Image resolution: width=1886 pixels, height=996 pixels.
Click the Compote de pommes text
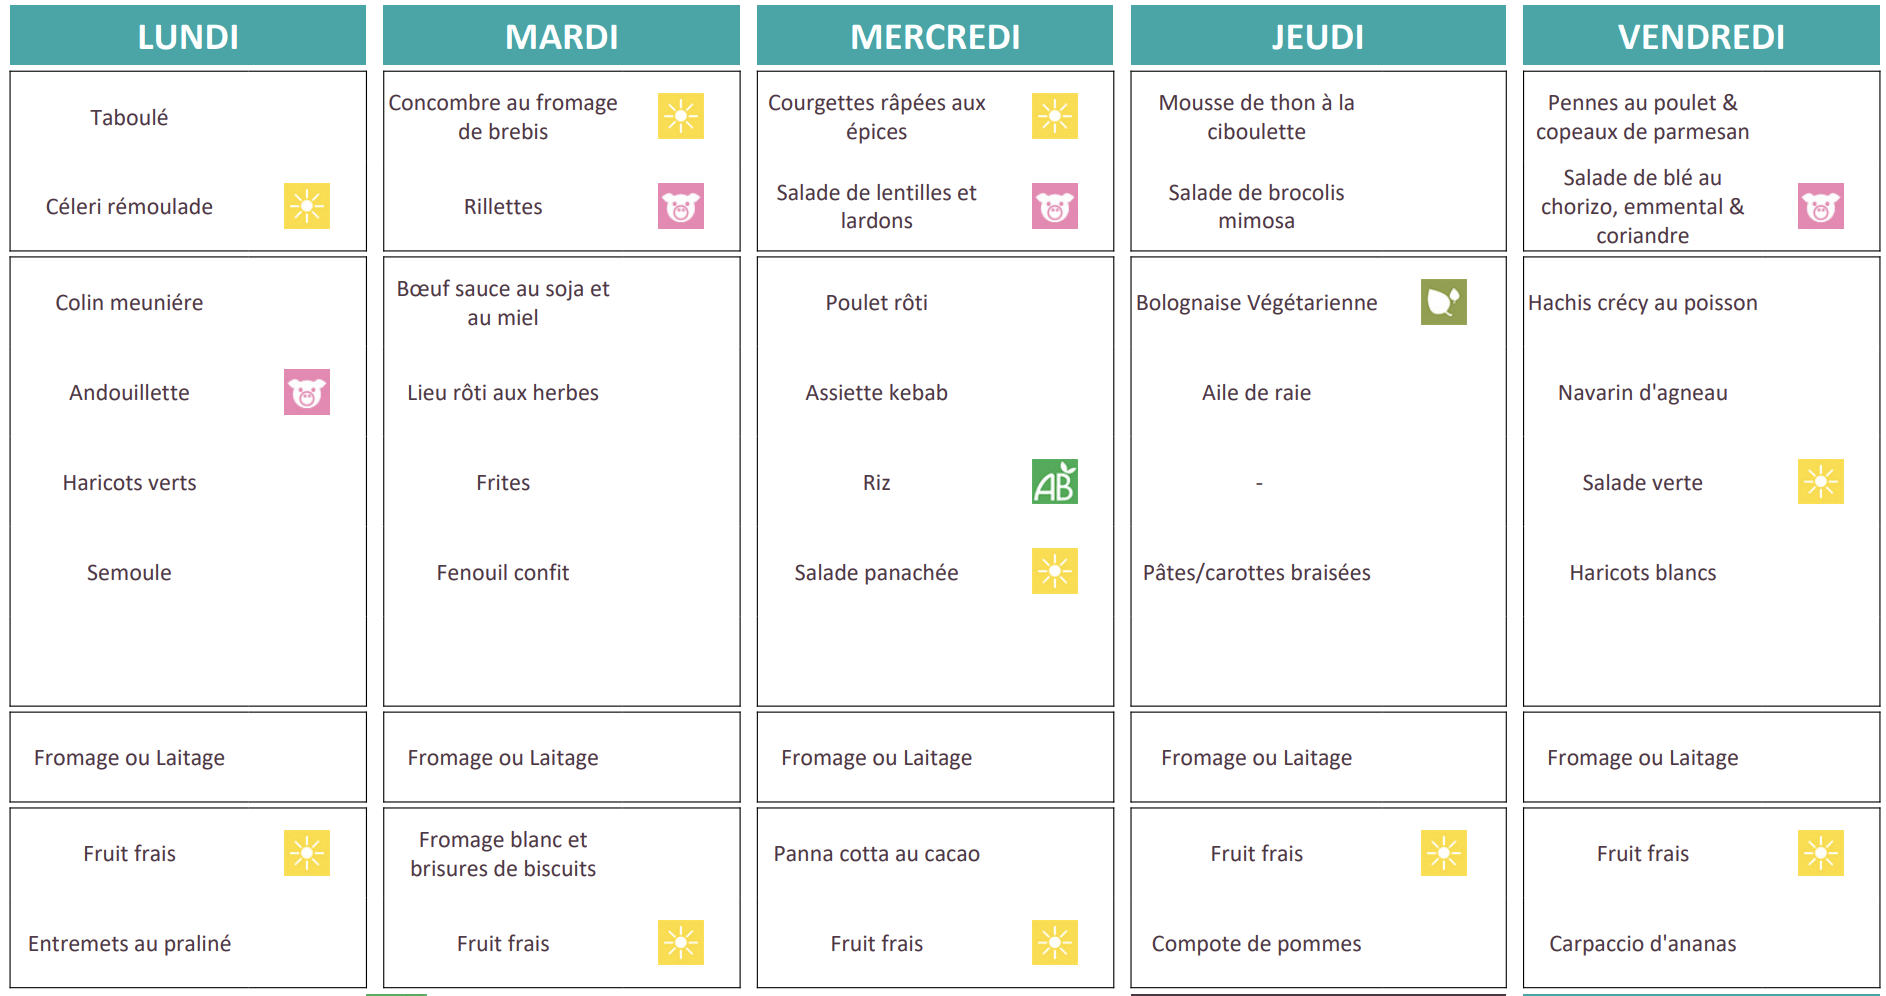[x=1256, y=944]
